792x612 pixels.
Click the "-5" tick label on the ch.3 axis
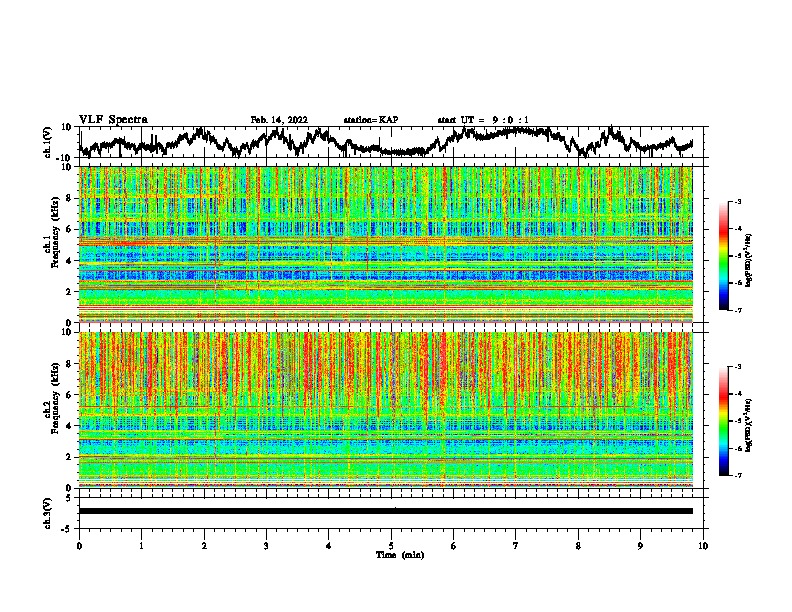tap(68, 529)
